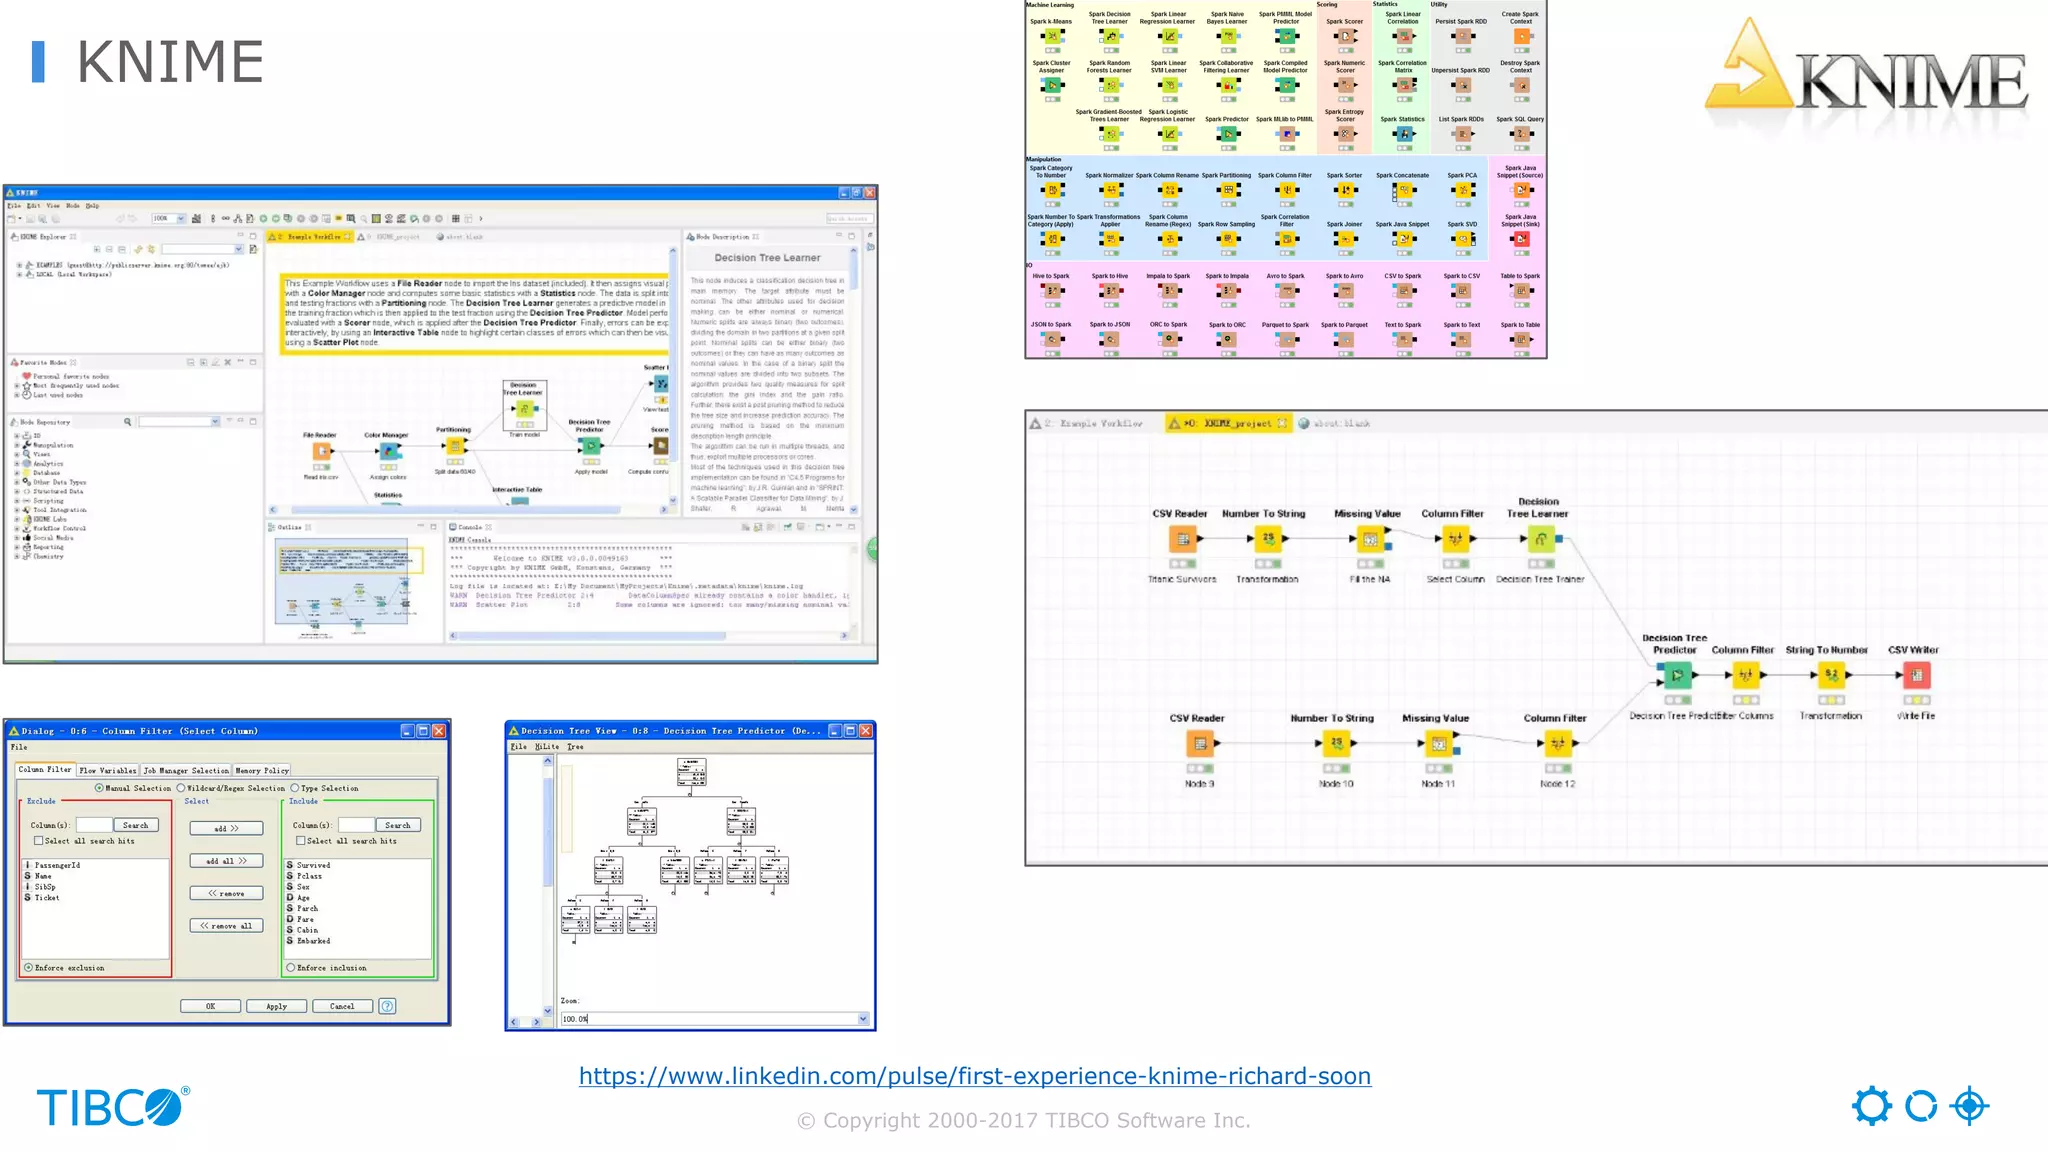This screenshot has width=2048, height=1152.
Task: Select the Enforce exclusion radio button
Action: click(x=28, y=968)
